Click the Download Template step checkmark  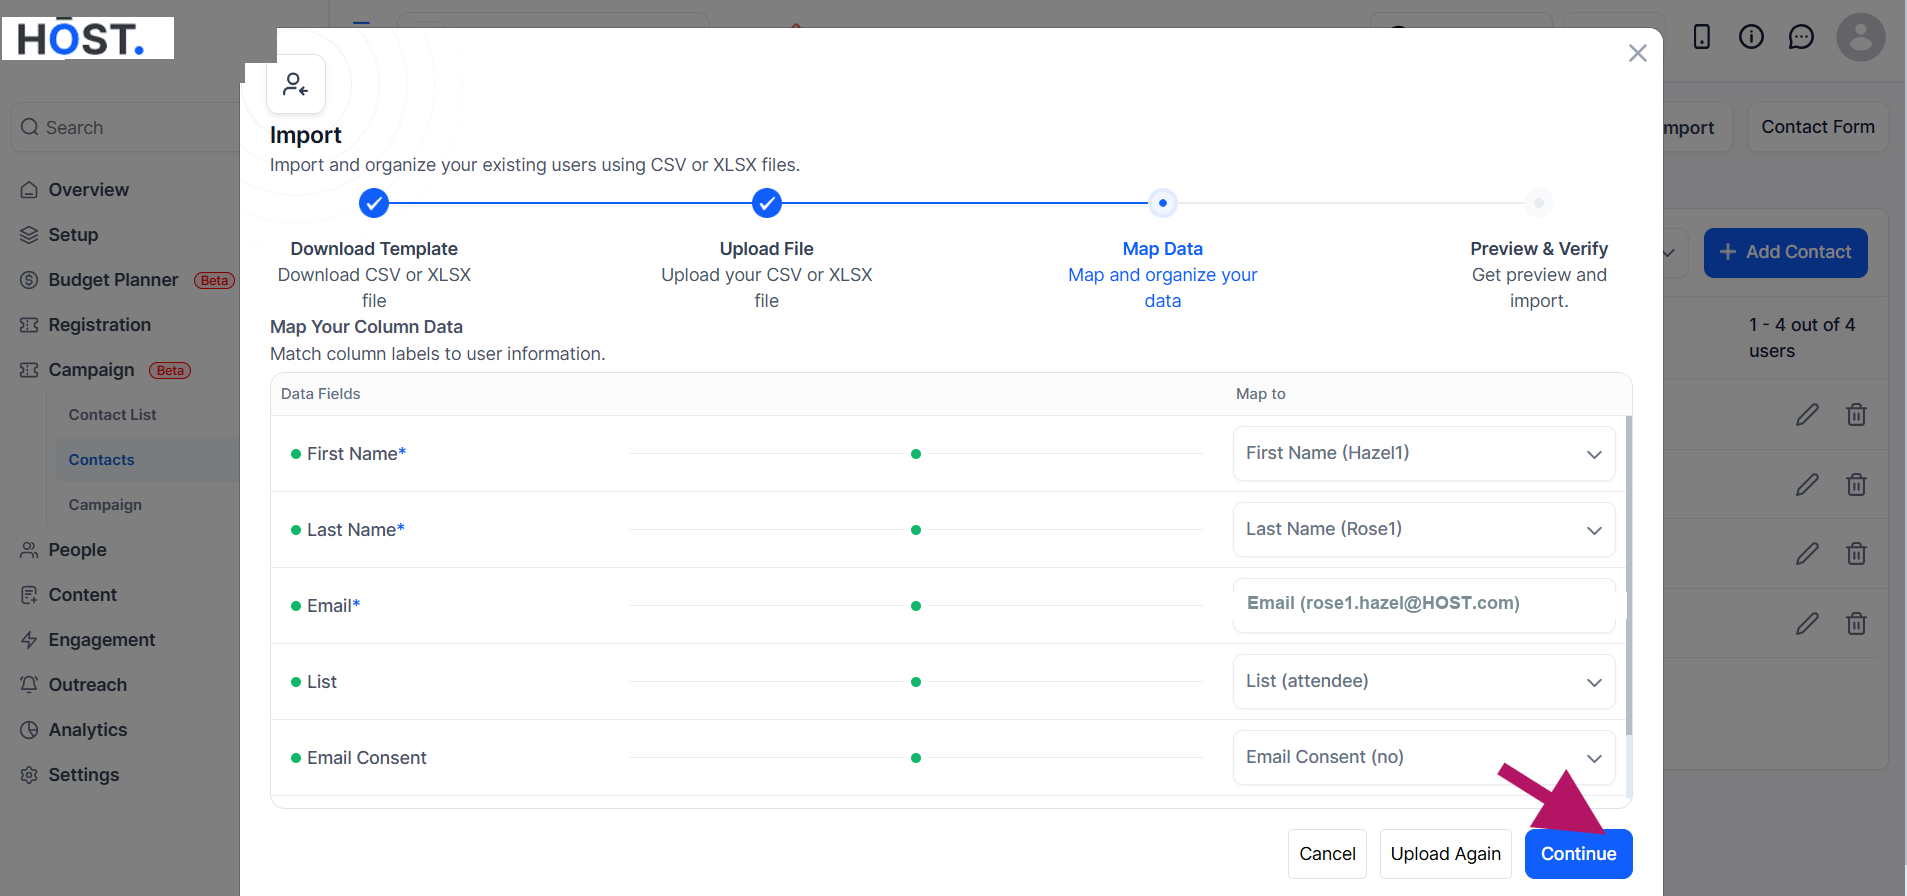pyautogui.click(x=374, y=203)
